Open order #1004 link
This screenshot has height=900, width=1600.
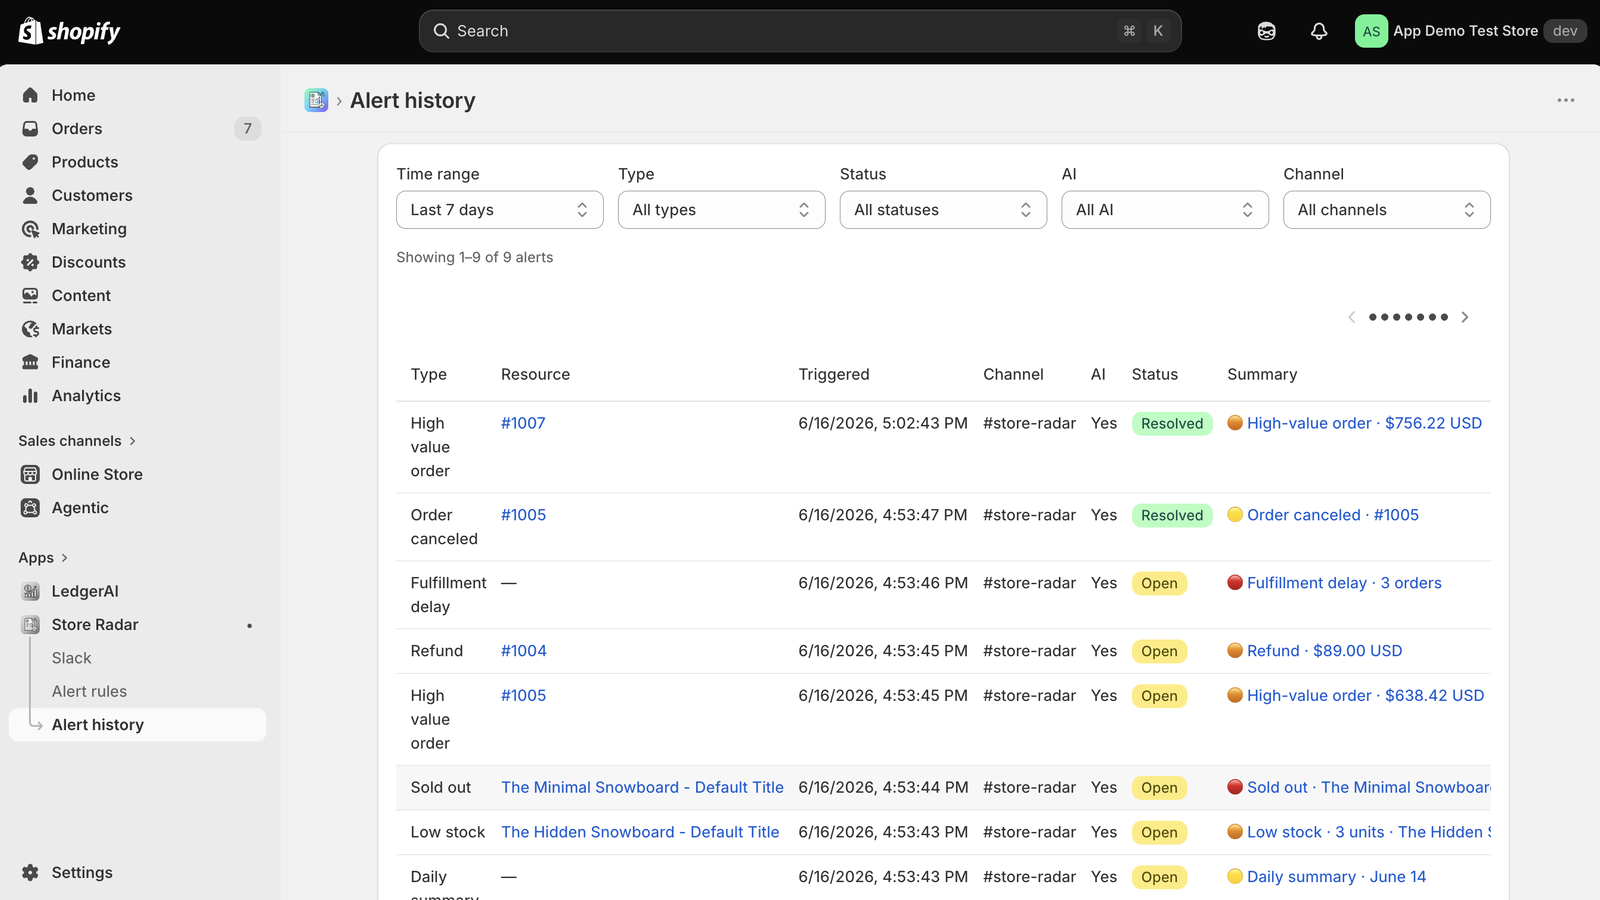(524, 651)
